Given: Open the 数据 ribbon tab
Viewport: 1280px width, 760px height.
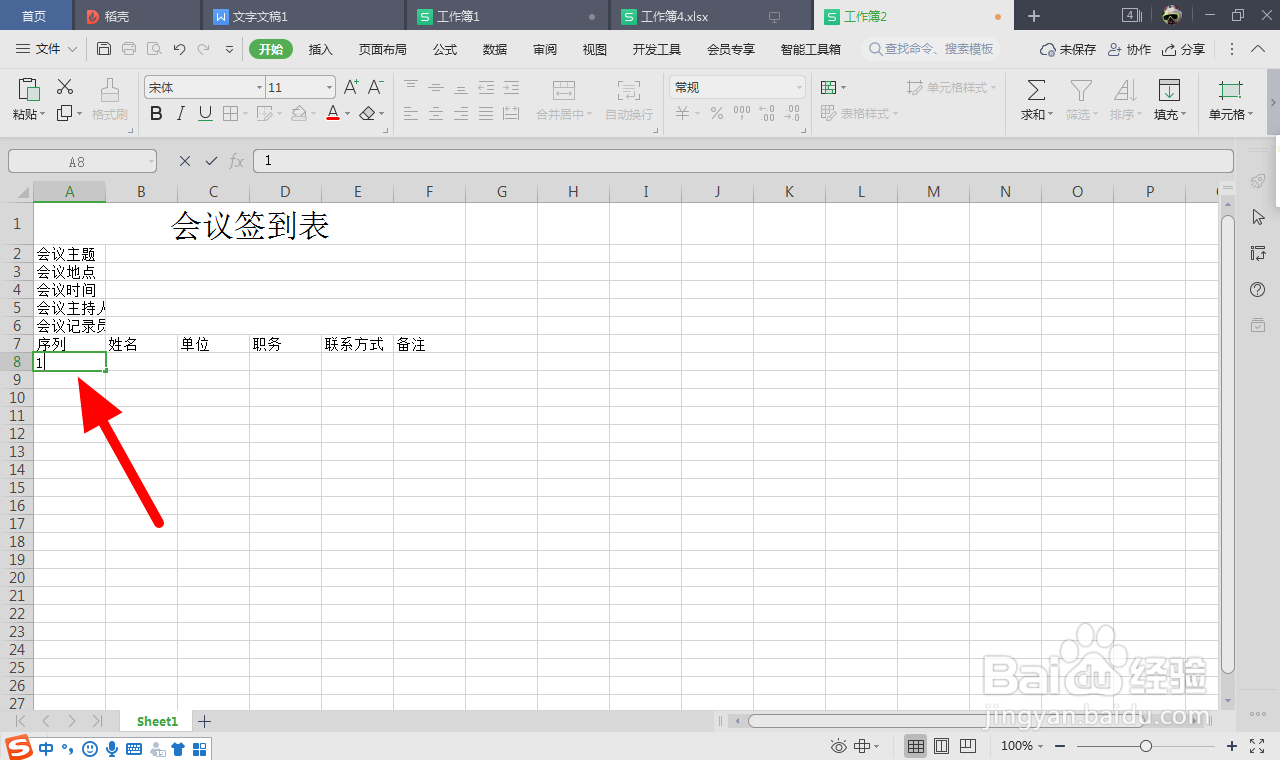Looking at the screenshot, I should click(x=495, y=49).
